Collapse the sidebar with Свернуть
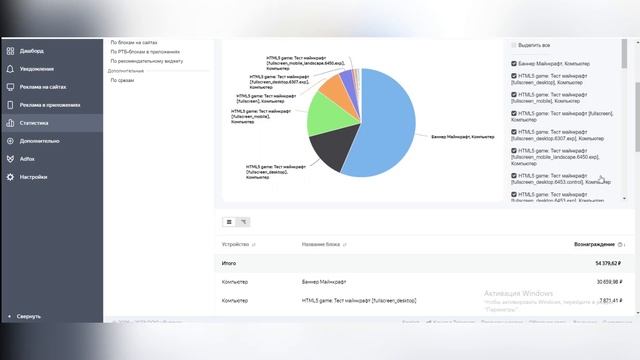Image resolution: width=640 pixels, height=360 pixels. tap(24, 316)
